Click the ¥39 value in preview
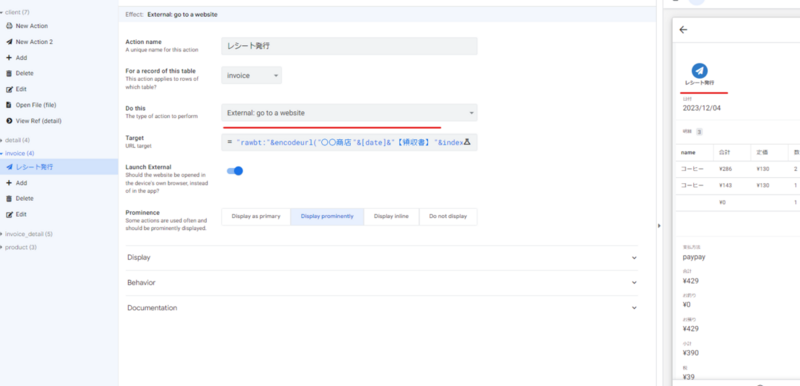The height and width of the screenshot is (386, 800). 689,377
